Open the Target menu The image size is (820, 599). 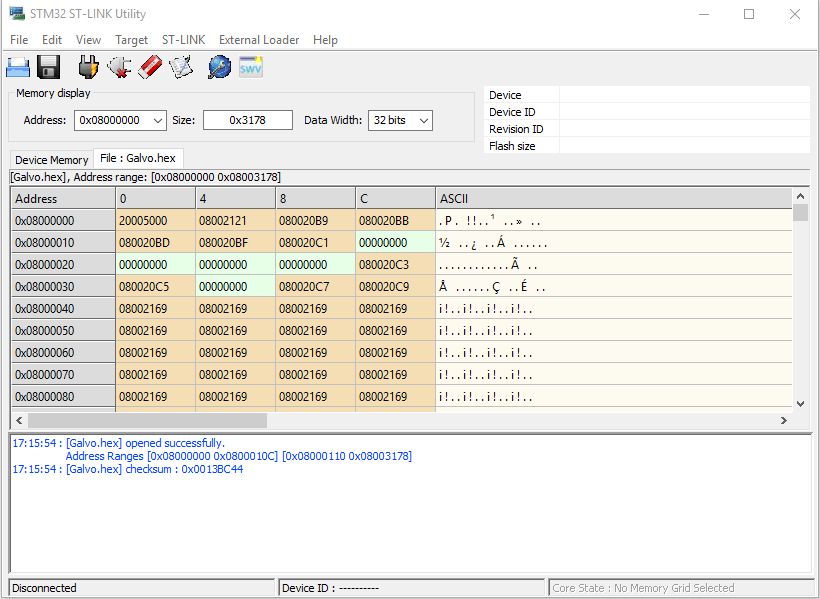131,40
